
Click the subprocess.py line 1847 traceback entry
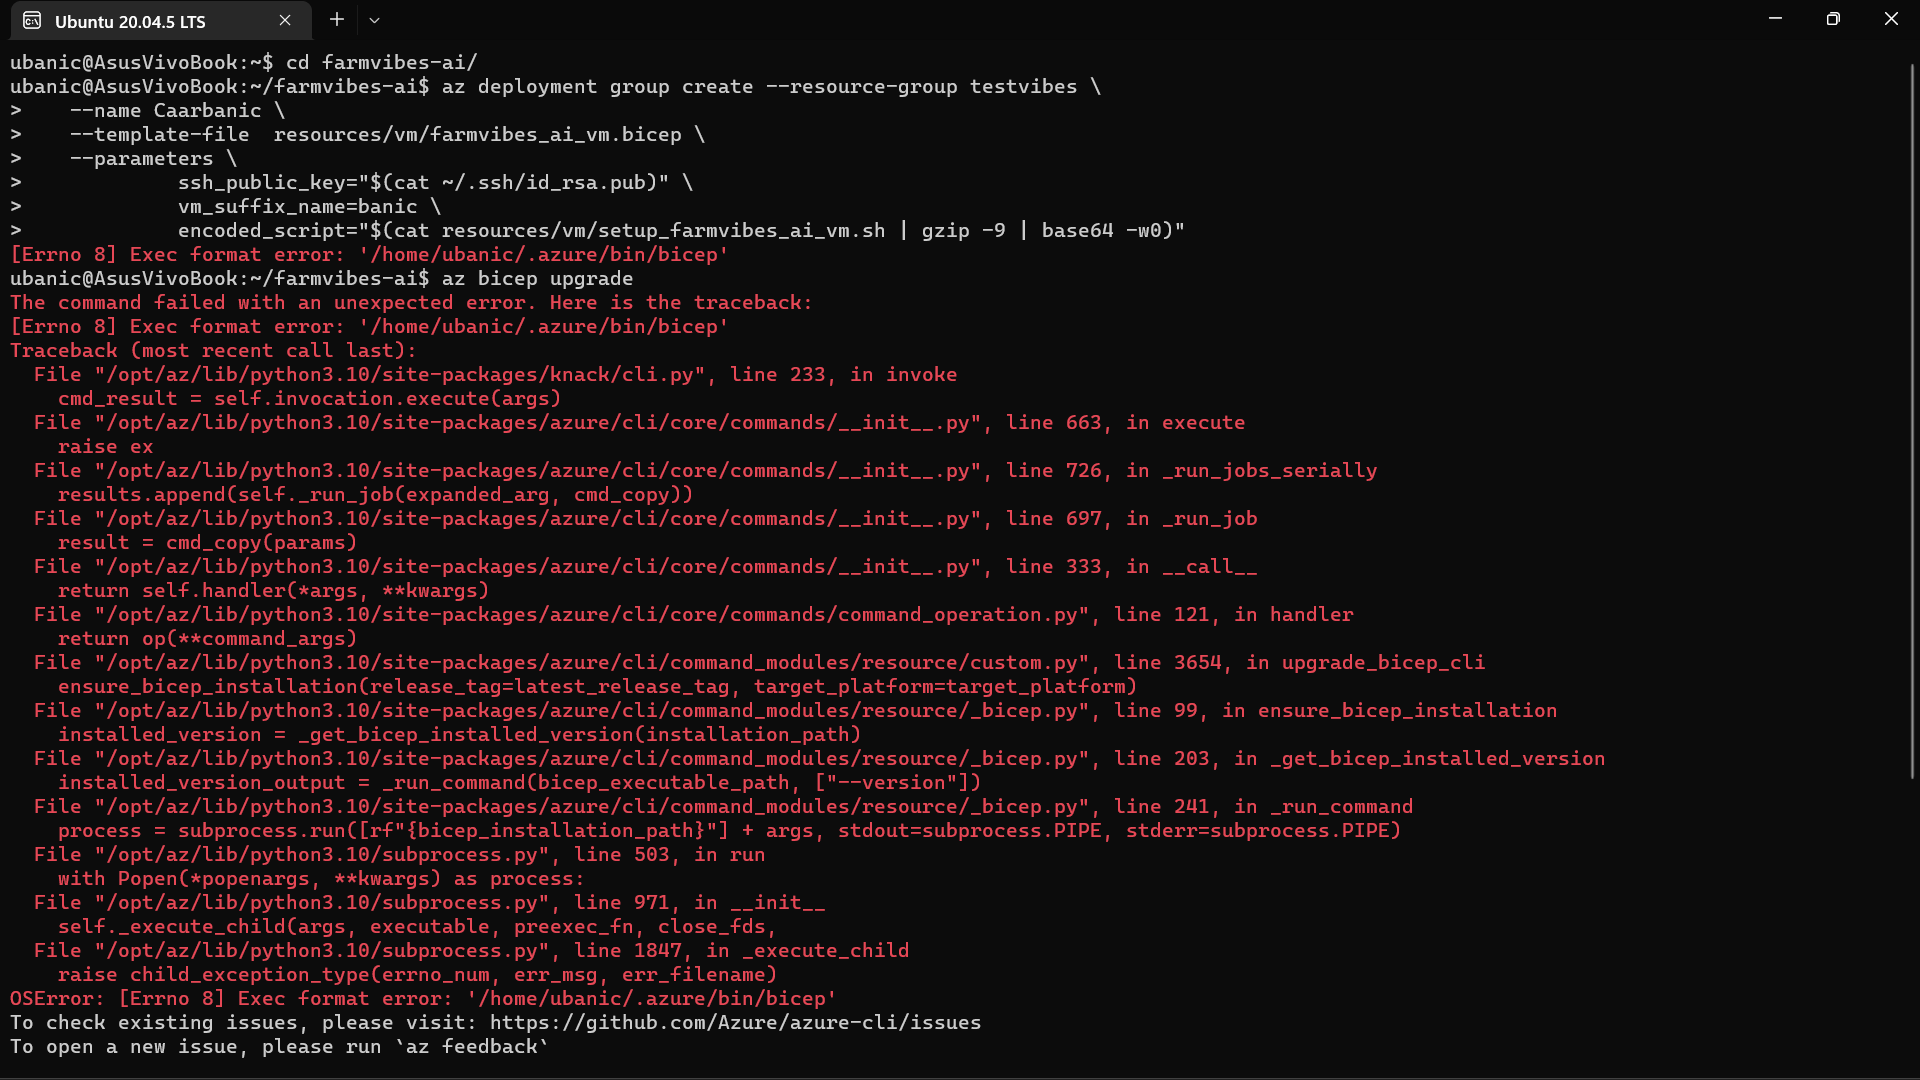[470, 950]
